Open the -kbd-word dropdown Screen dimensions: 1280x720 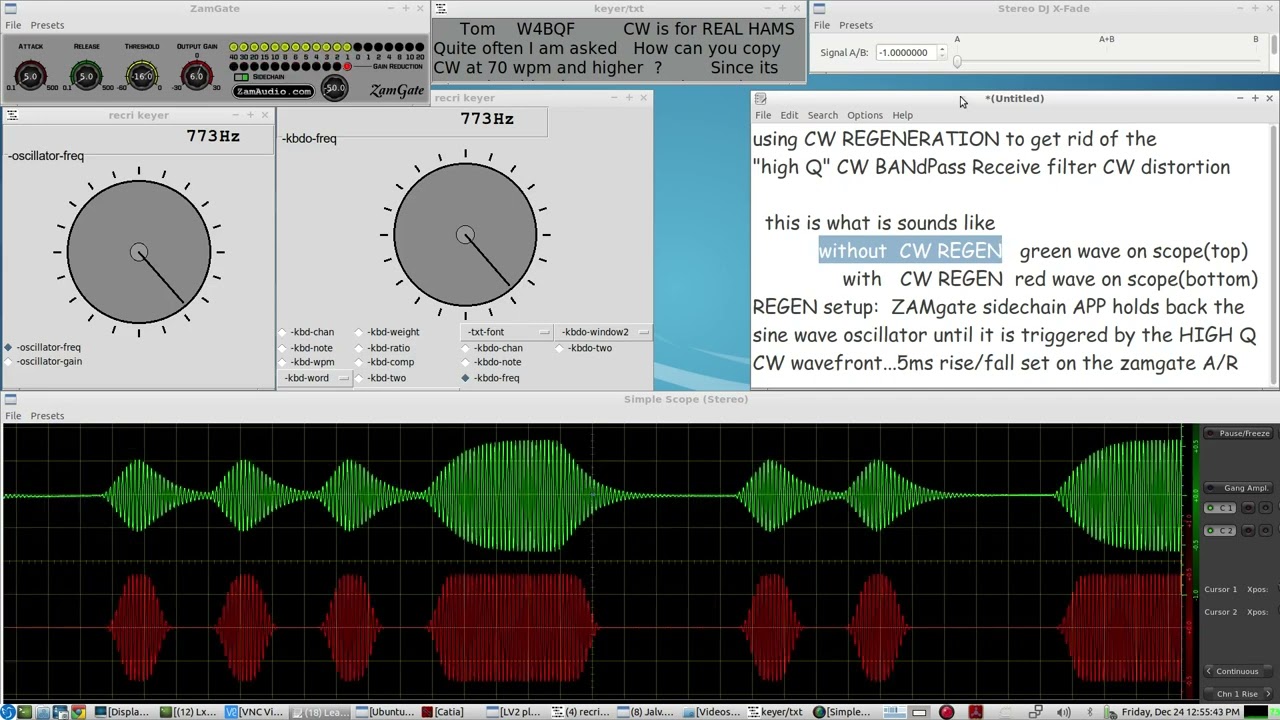[x=315, y=378]
